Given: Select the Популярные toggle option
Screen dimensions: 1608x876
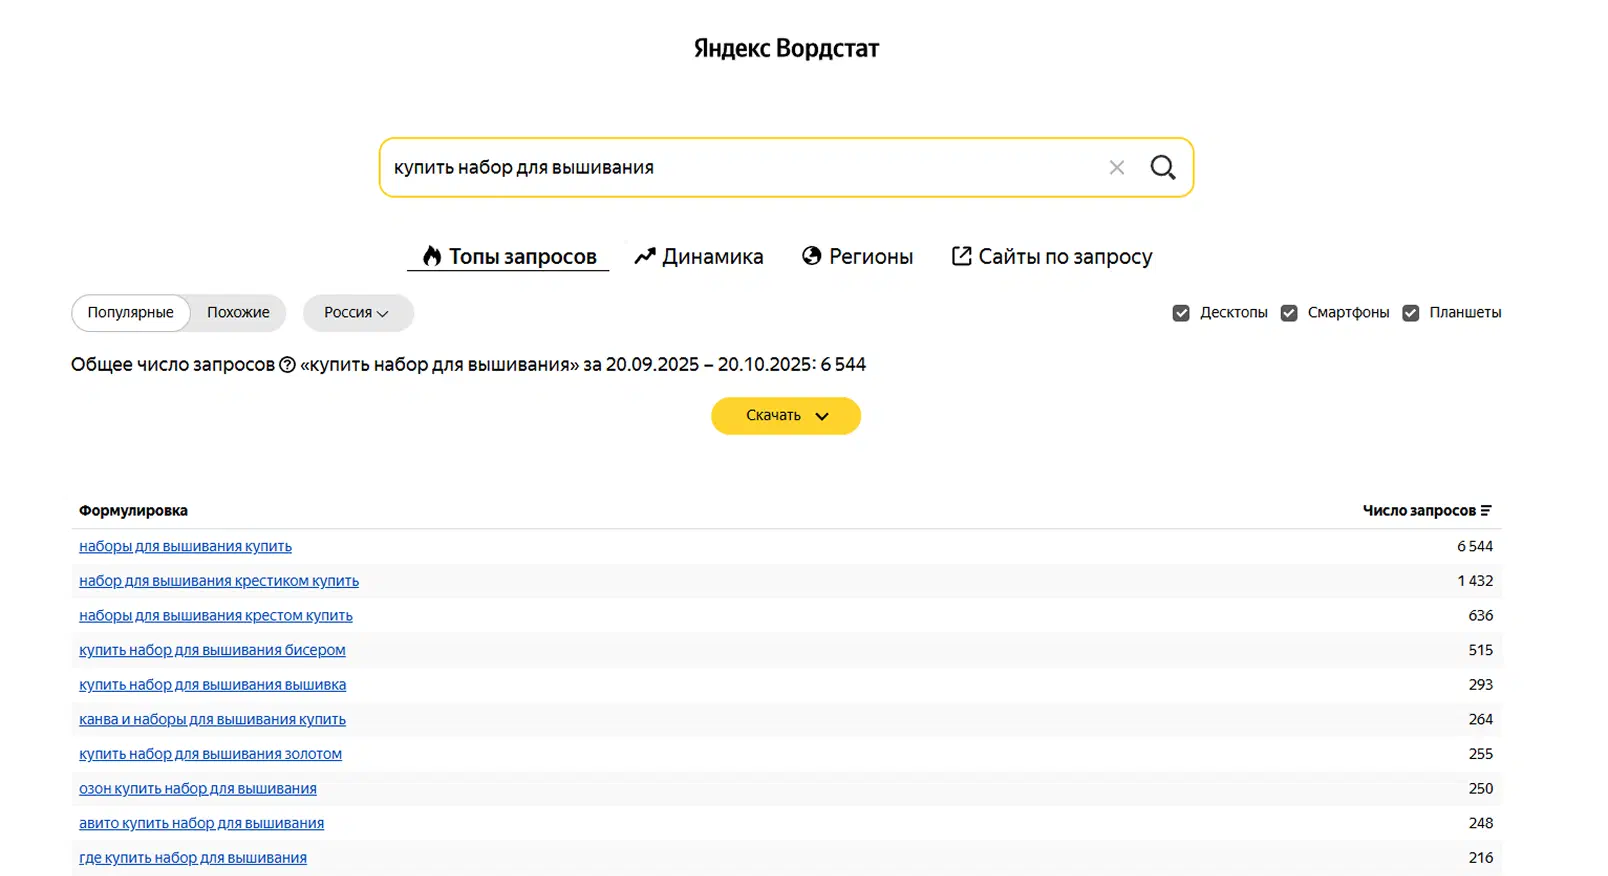Looking at the screenshot, I should coord(131,313).
